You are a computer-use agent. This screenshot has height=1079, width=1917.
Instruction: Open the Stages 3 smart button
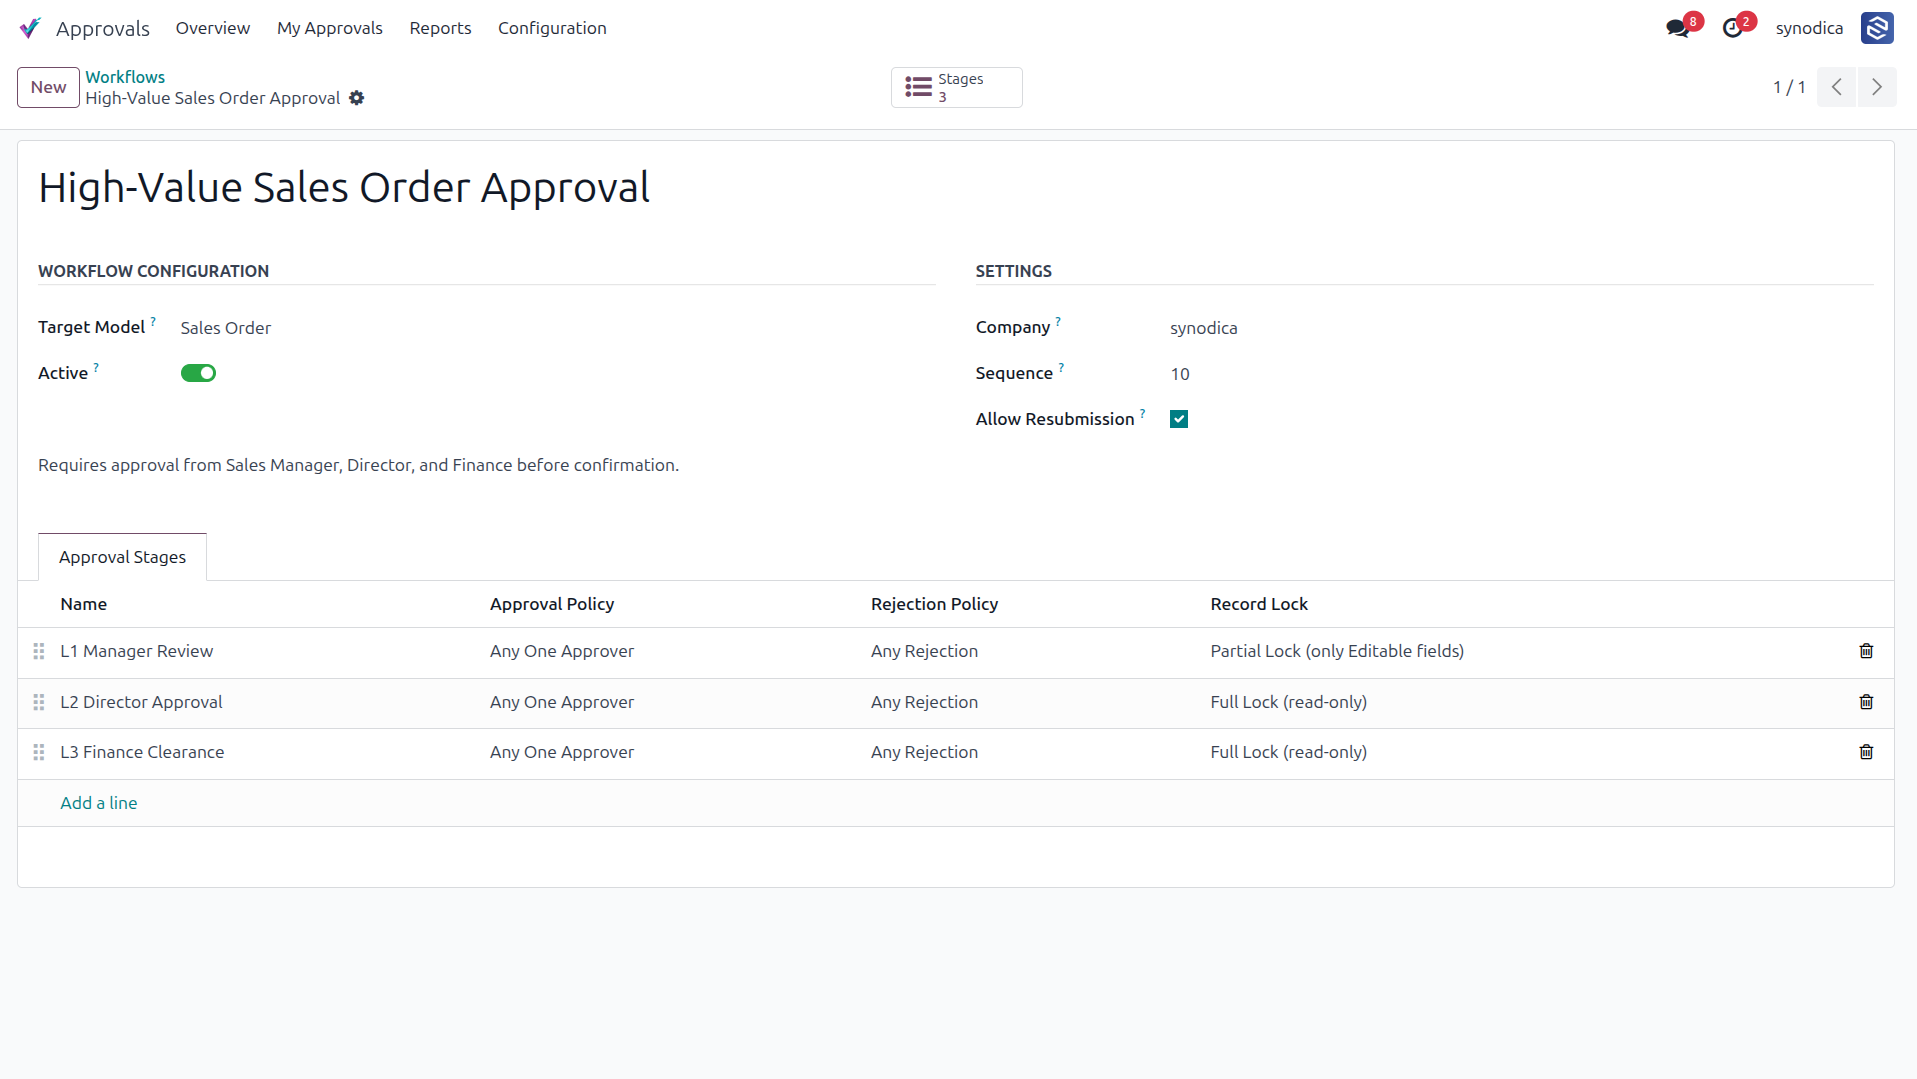pos(956,87)
